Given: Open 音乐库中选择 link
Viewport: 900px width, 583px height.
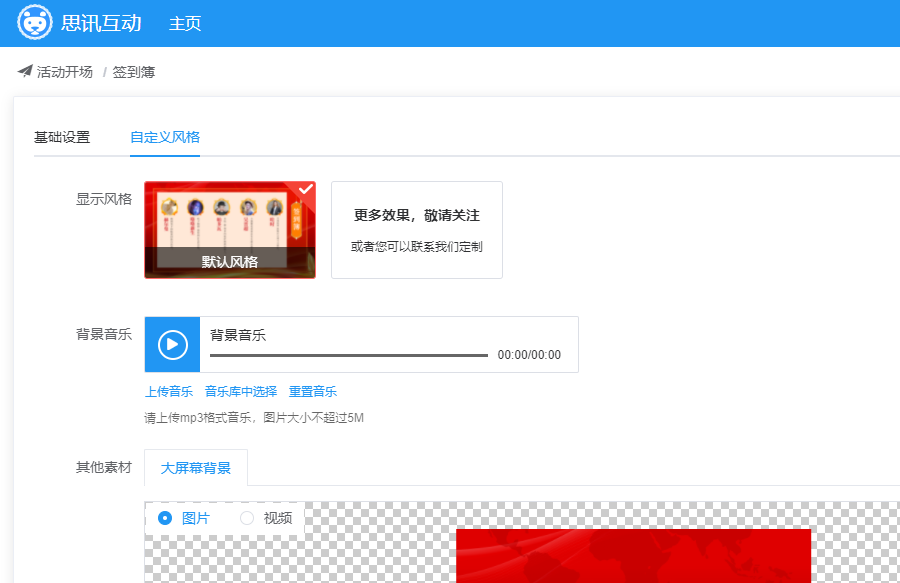Looking at the screenshot, I should click(x=240, y=392).
